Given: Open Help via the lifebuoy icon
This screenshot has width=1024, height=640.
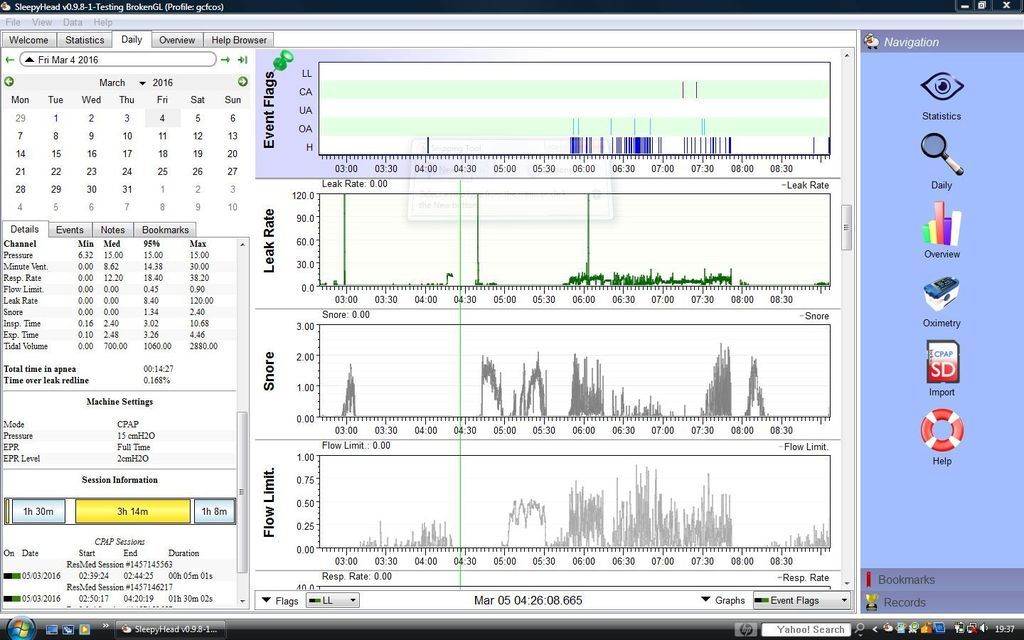Looking at the screenshot, I should pyautogui.click(x=942, y=430).
